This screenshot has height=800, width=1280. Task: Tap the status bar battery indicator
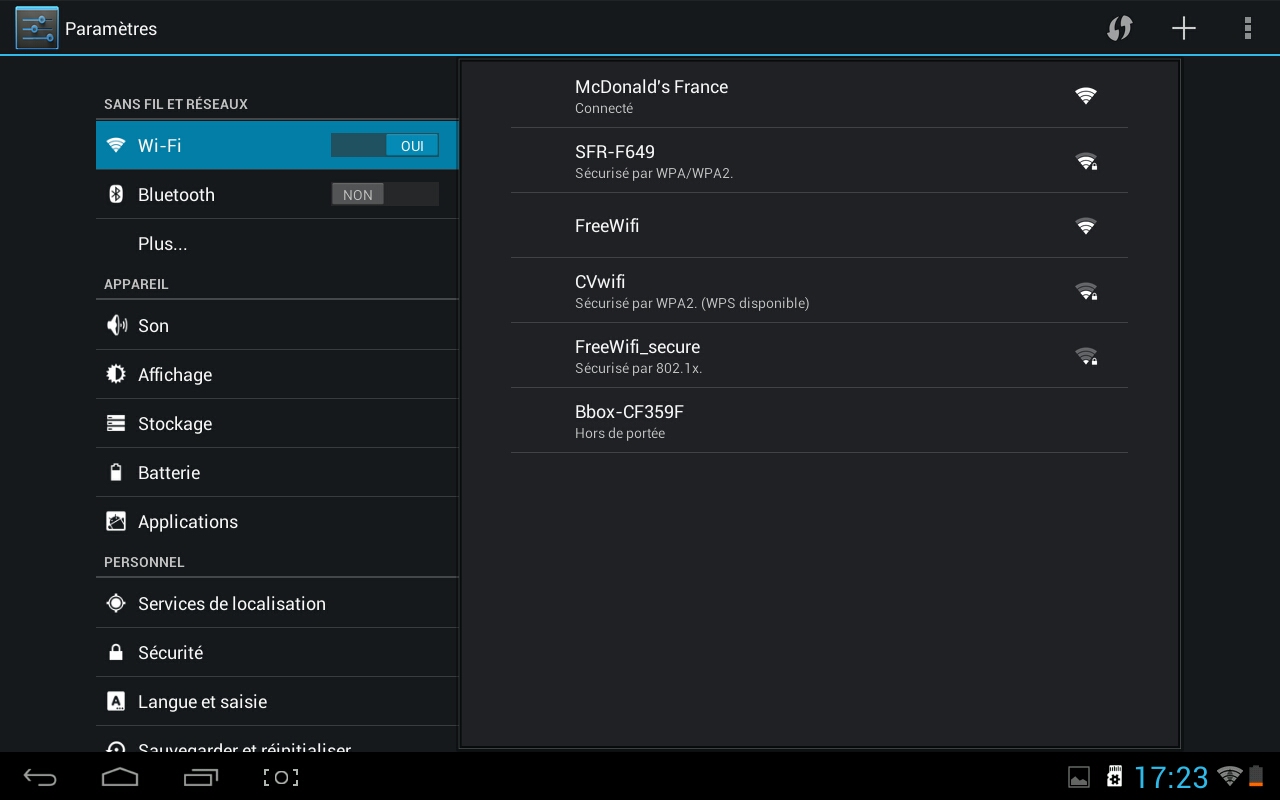pos(1256,776)
